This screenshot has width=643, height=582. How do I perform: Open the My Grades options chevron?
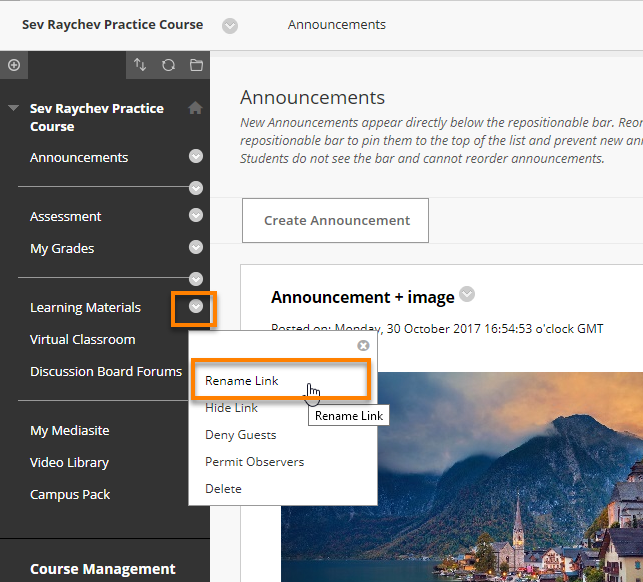click(x=196, y=248)
